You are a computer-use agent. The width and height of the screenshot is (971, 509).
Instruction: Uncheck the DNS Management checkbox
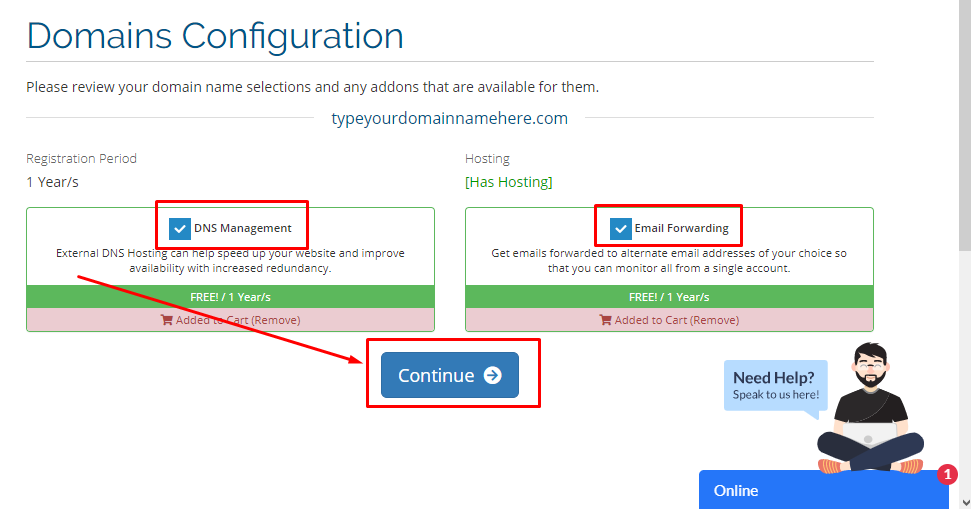(180, 229)
